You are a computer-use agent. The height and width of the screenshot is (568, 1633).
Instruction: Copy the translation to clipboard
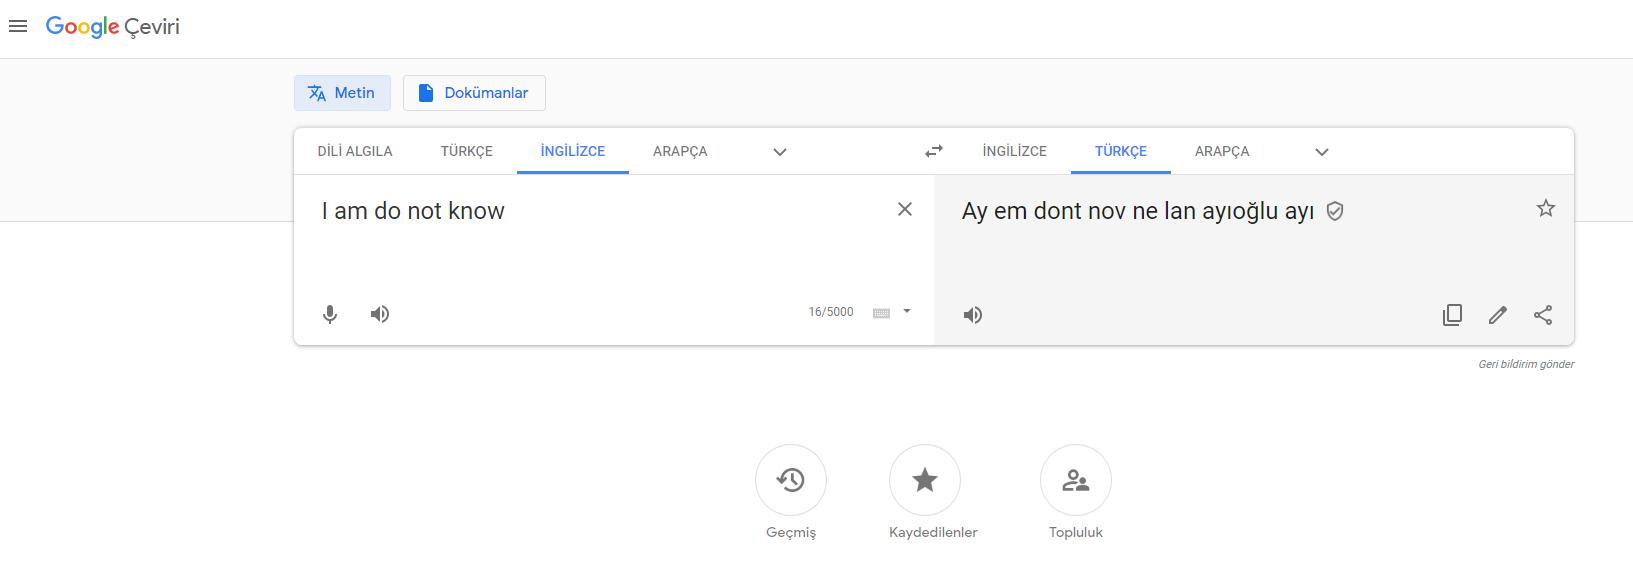pyautogui.click(x=1452, y=315)
